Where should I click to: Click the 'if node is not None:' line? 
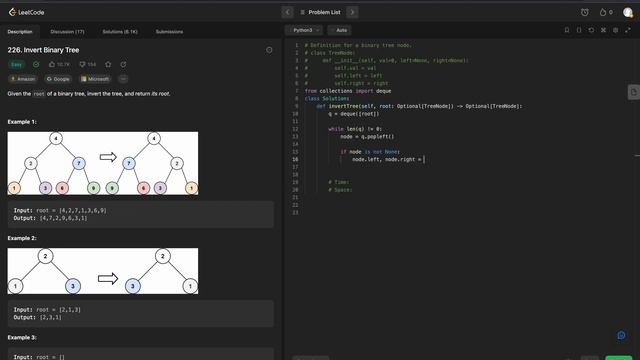[x=370, y=152]
